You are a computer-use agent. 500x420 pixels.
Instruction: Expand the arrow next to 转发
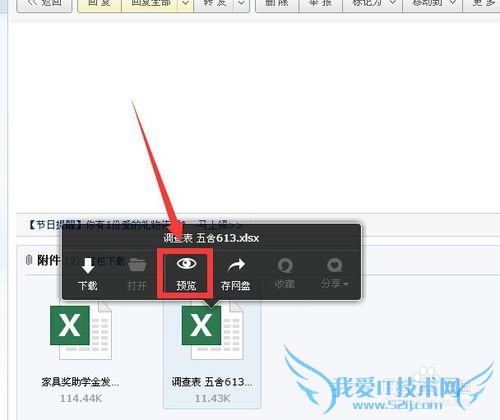coord(242,5)
